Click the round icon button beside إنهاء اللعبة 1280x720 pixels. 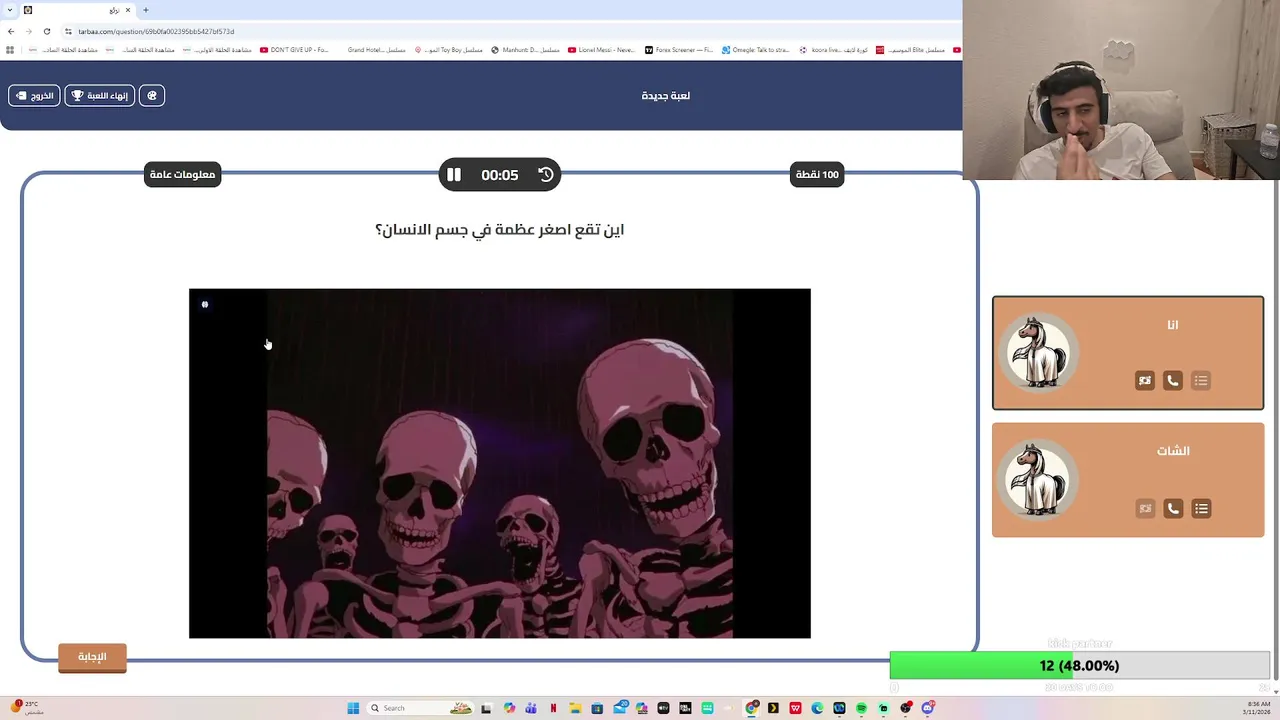pyautogui.click(x=152, y=95)
